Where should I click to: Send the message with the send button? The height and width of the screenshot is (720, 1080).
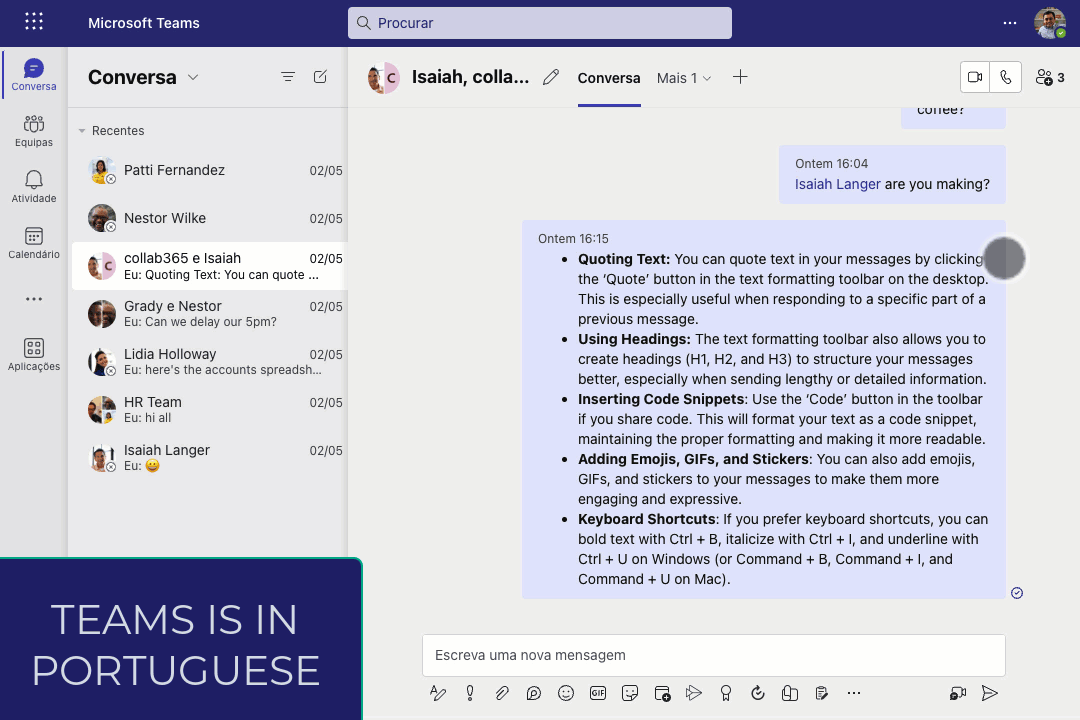(x=990, y=692)
